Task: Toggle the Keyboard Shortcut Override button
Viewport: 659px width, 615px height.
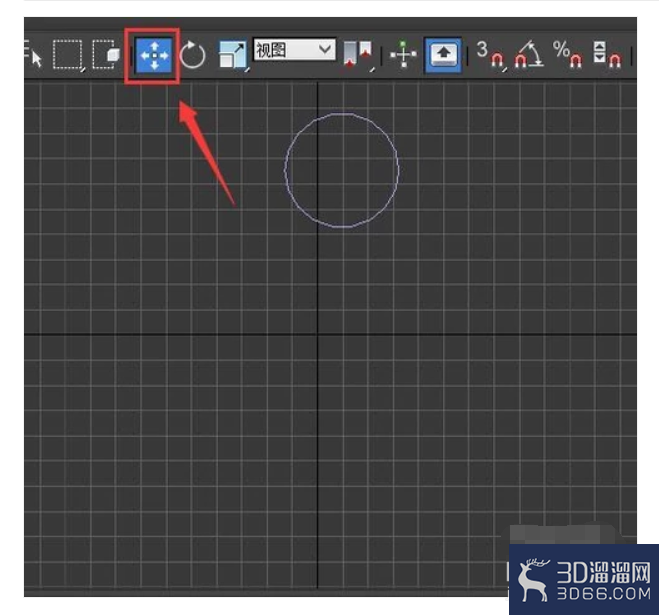Action: (443, 55)
